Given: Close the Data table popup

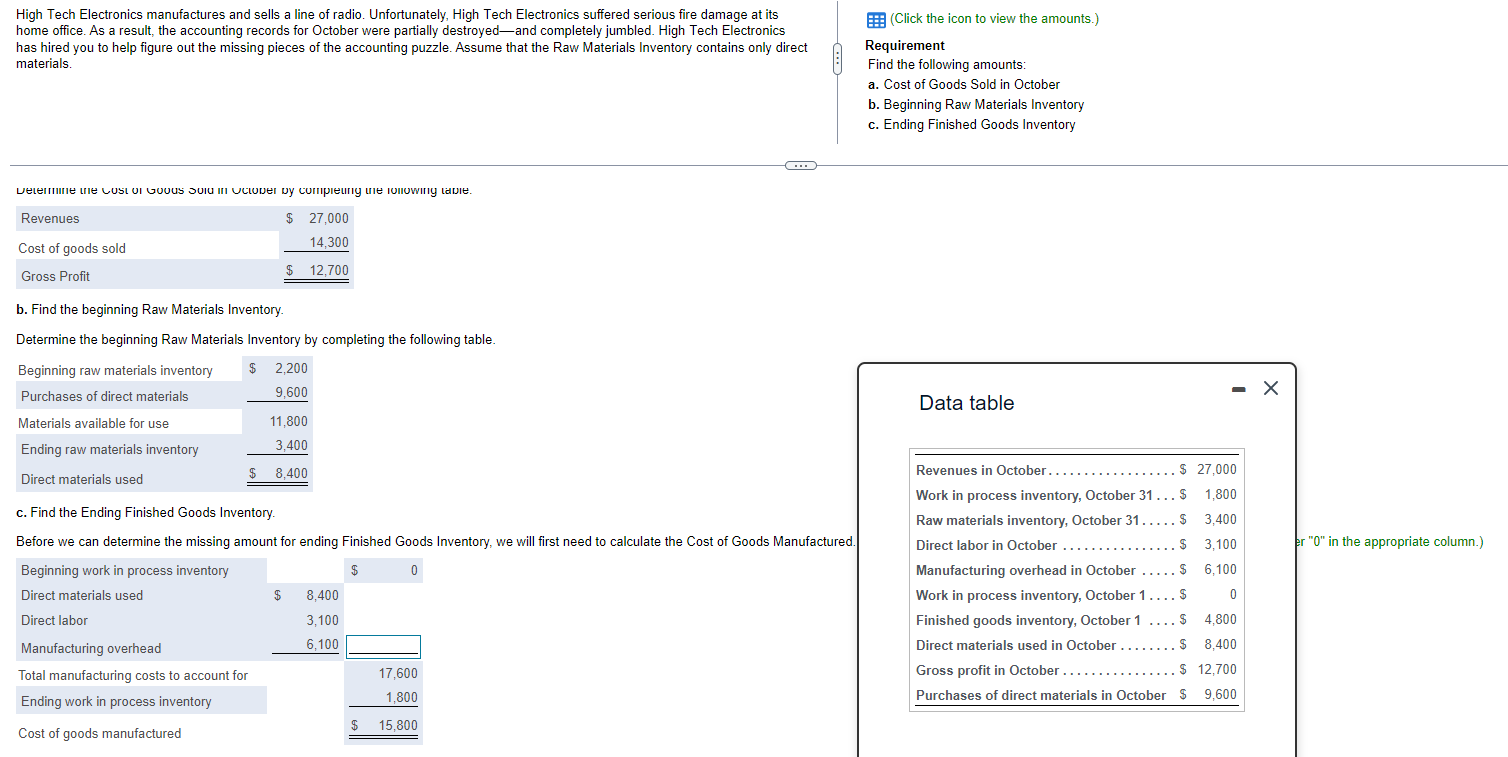Looking at the screenshot, I should (1270, 388).
